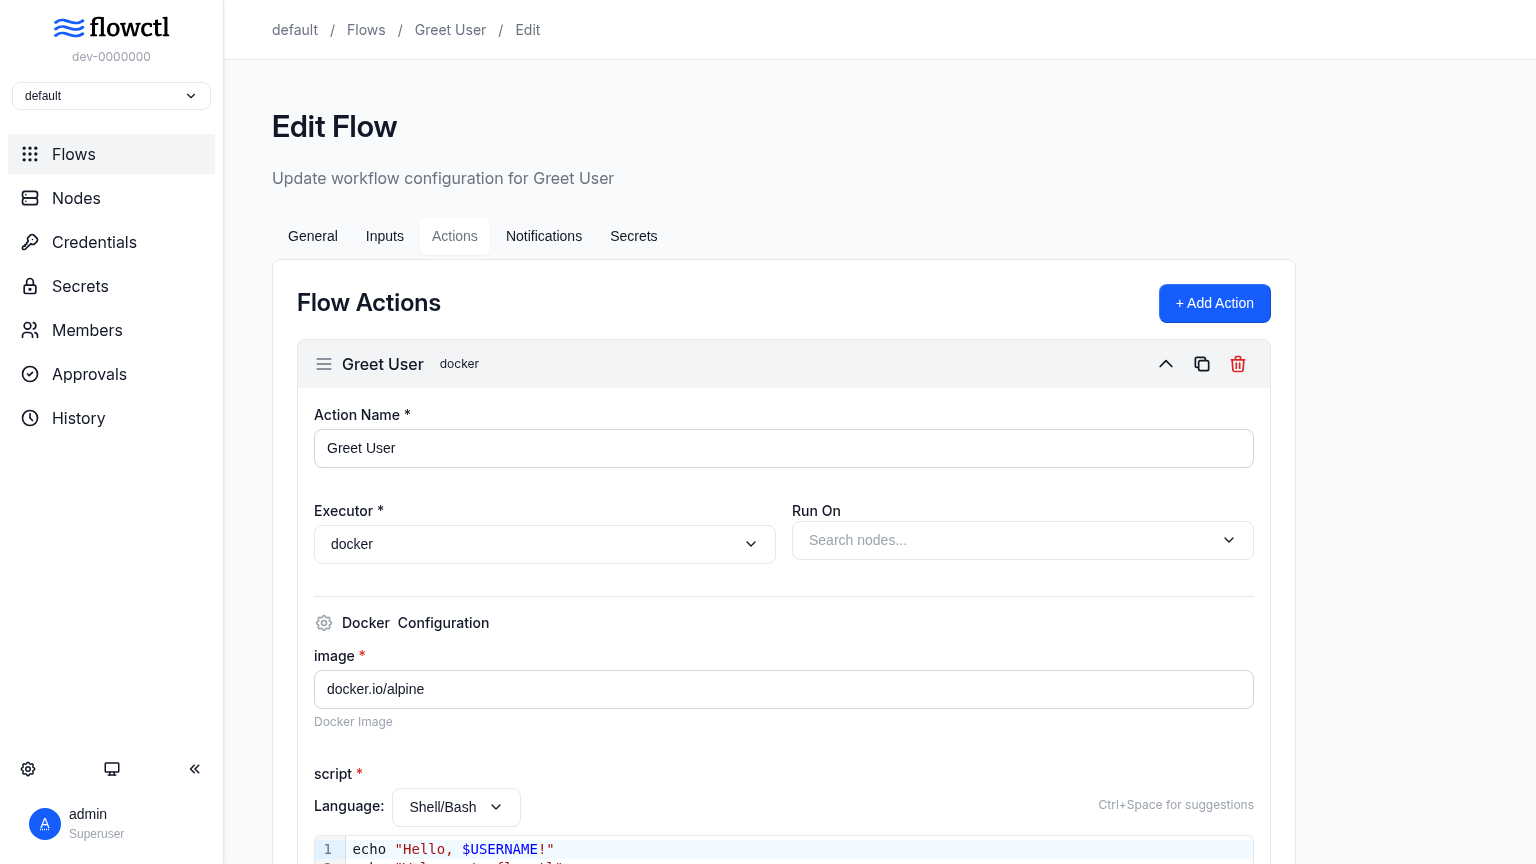Go to default breadcrumb link

(295, 30)
